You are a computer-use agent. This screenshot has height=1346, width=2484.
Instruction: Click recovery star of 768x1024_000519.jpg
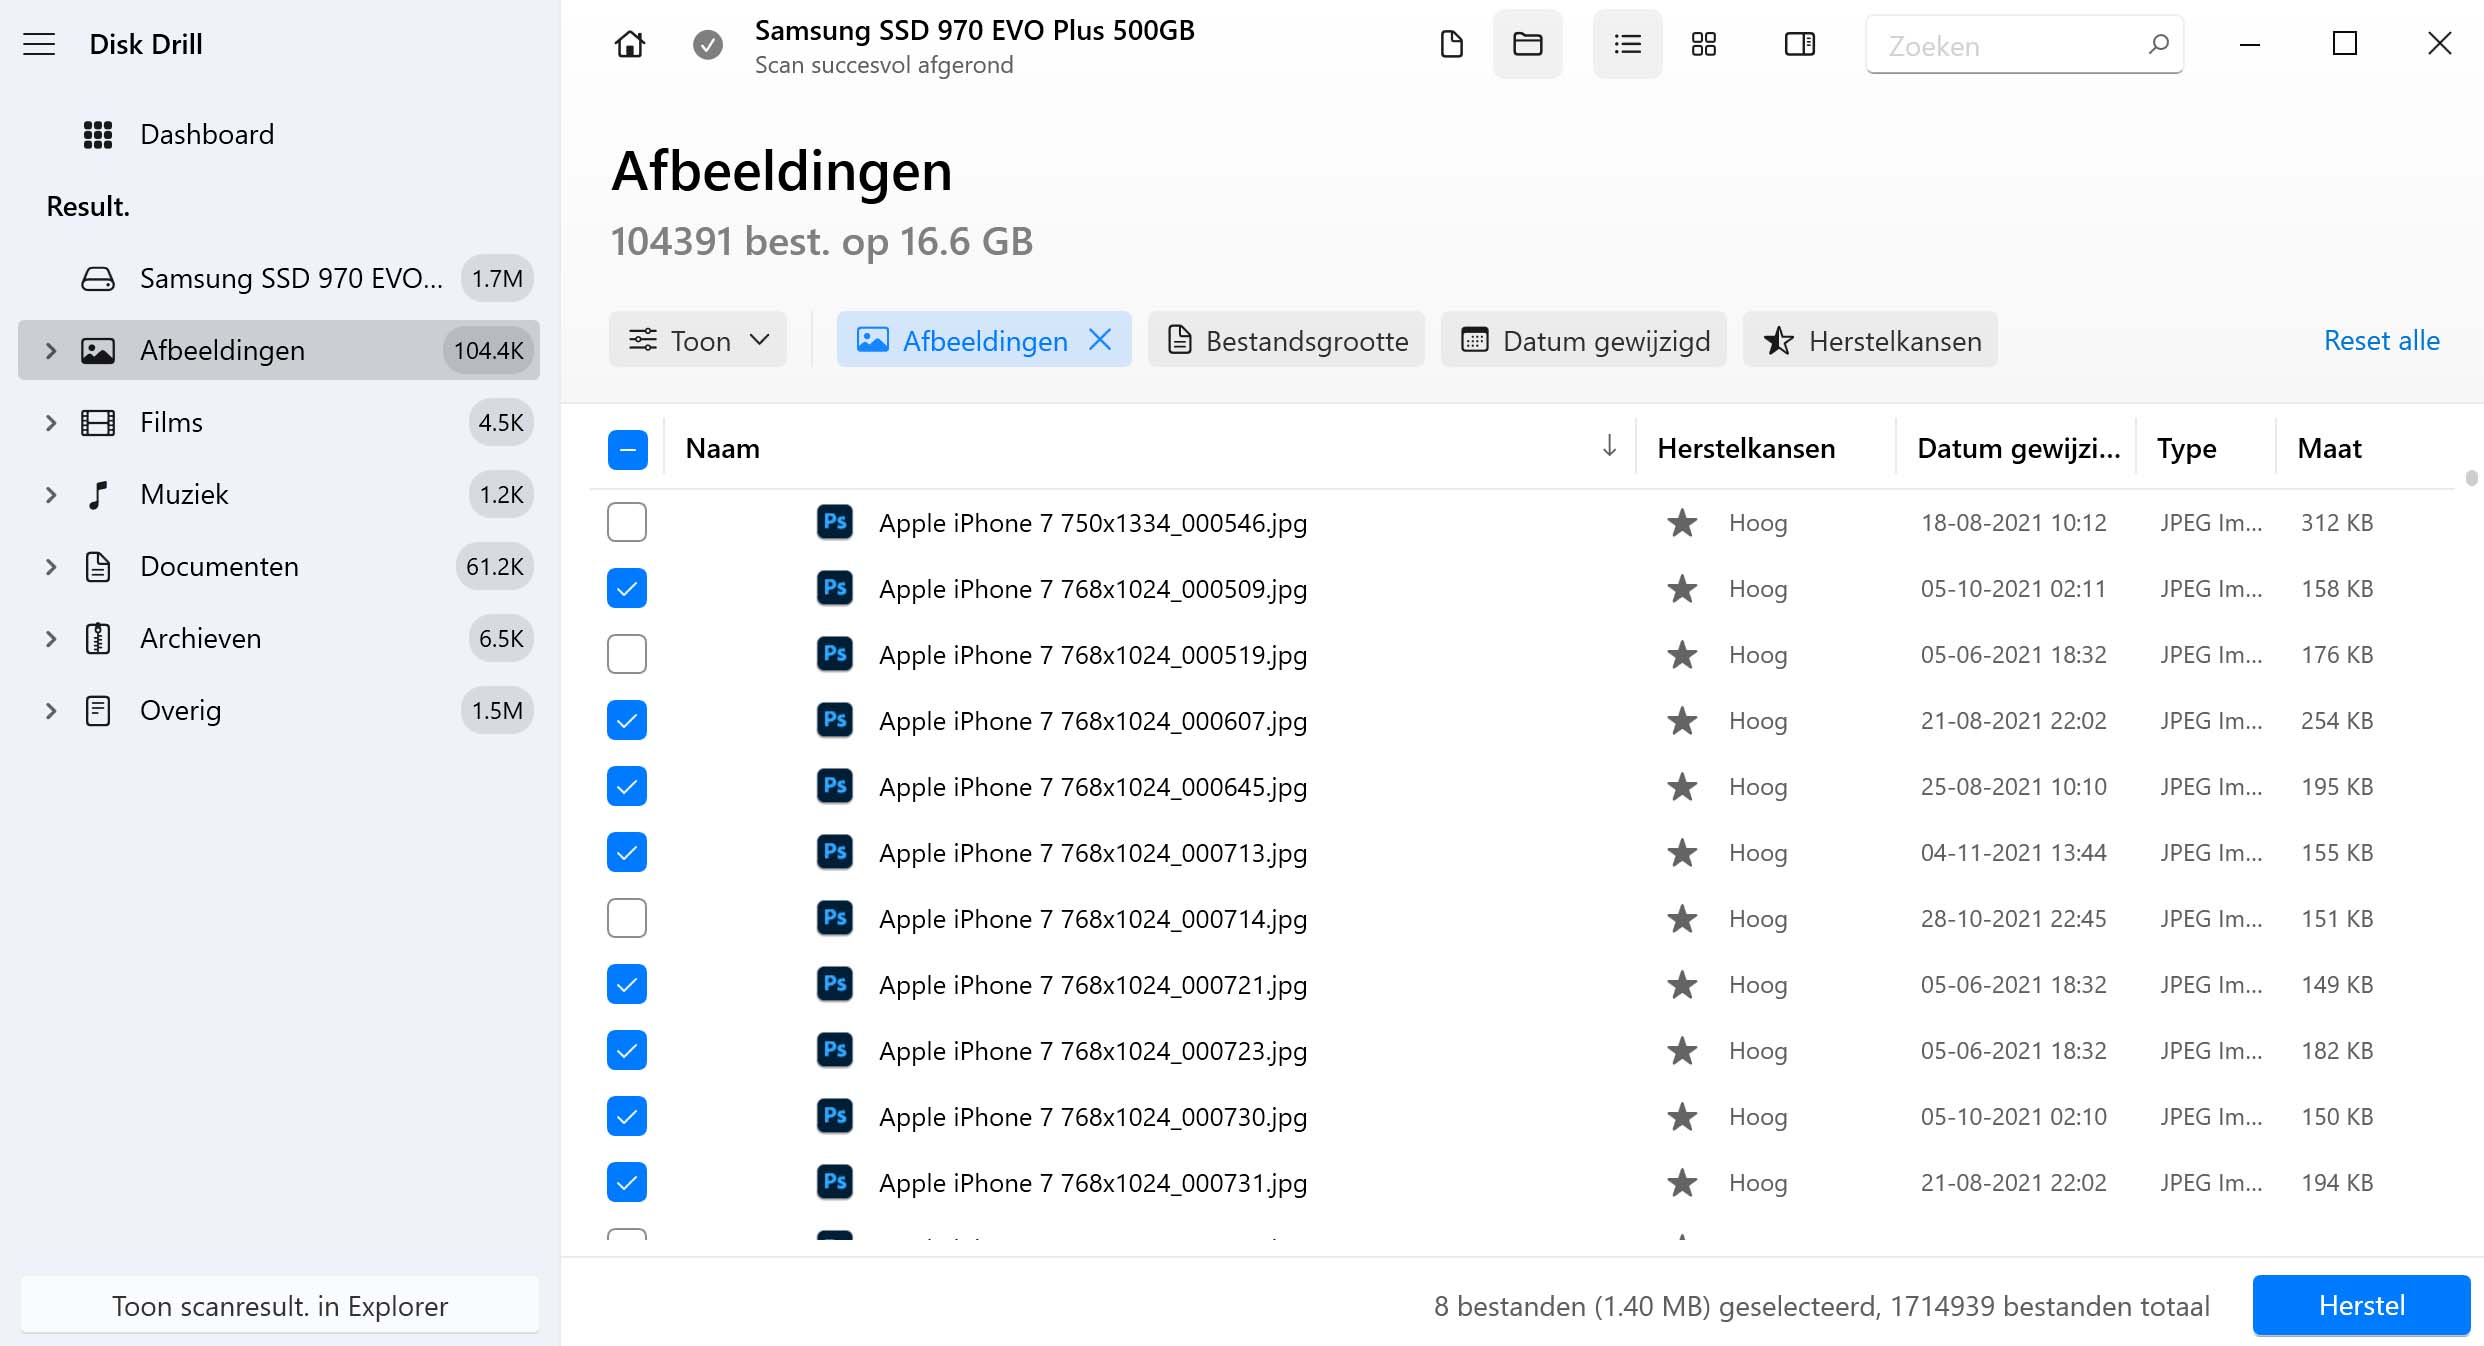tap(1682, 654)
